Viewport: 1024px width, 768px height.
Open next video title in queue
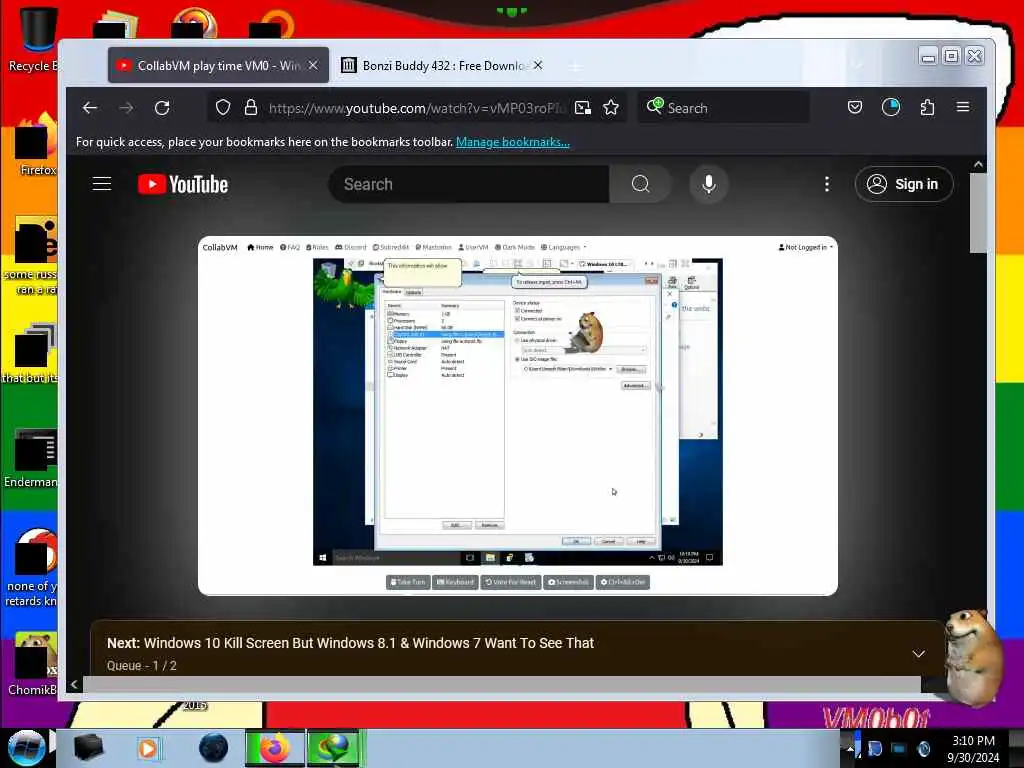pos(368,643)
